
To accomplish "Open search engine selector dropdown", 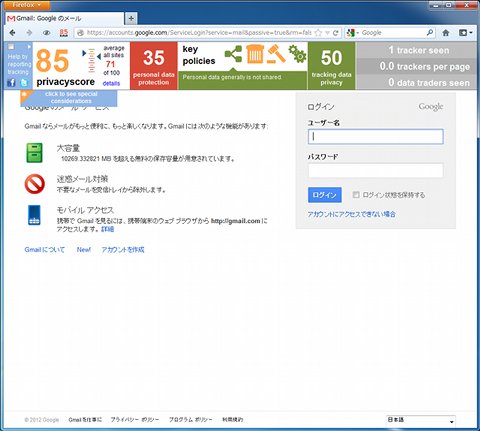I will click(353, 33).
